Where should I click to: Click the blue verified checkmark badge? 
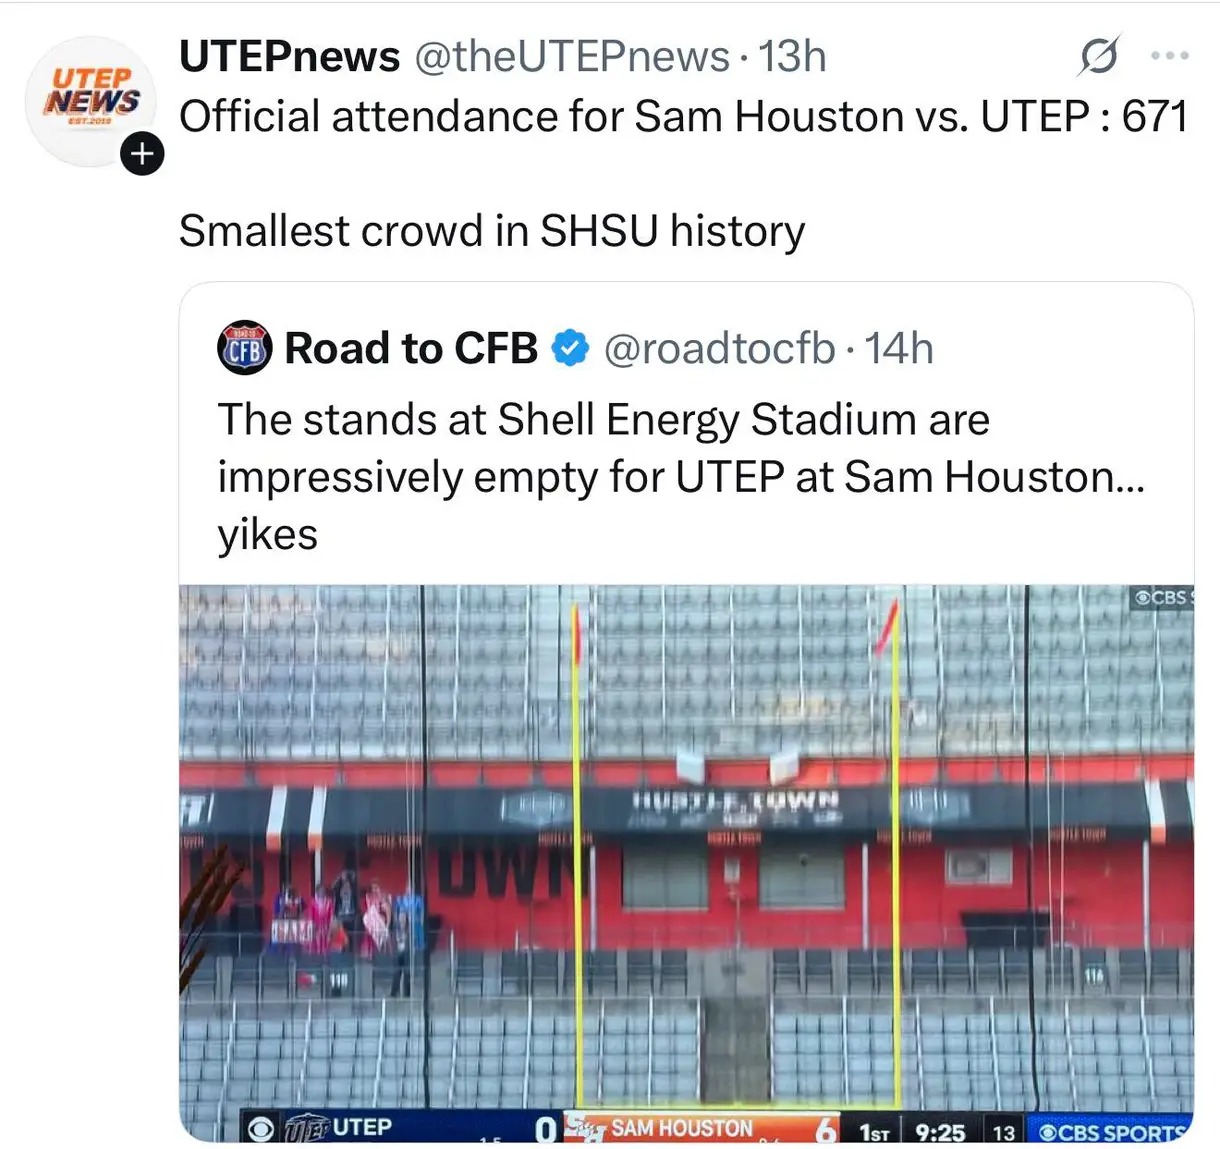pos(570,348)
